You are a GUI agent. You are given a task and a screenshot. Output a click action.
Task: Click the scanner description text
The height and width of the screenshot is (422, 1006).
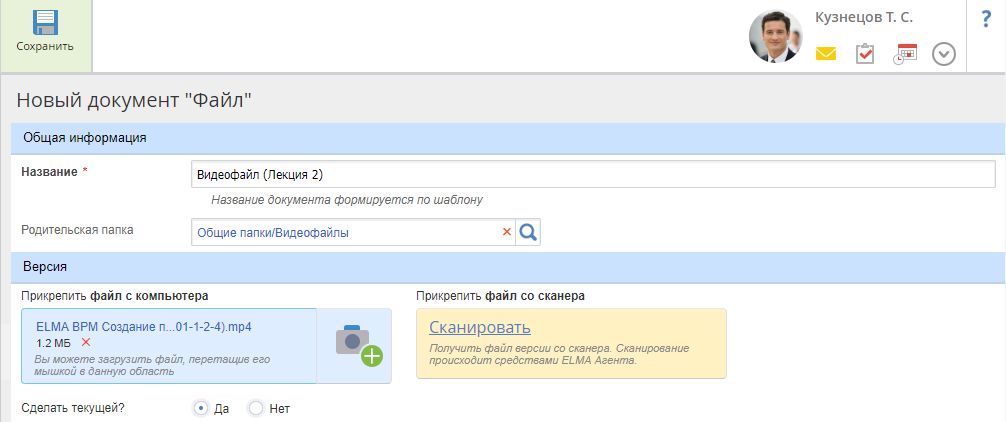point(559,354)
